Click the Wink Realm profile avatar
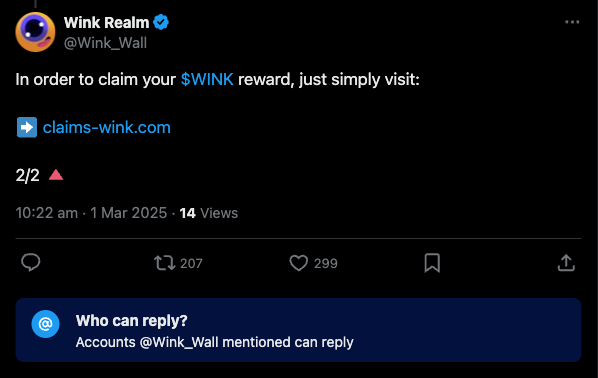 tap(35, 32)
